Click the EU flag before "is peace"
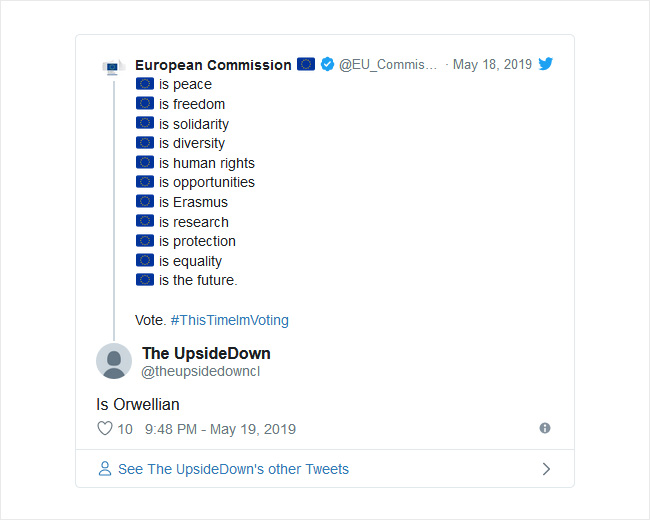Screen dimensions: 650x520 pos(145,83)
